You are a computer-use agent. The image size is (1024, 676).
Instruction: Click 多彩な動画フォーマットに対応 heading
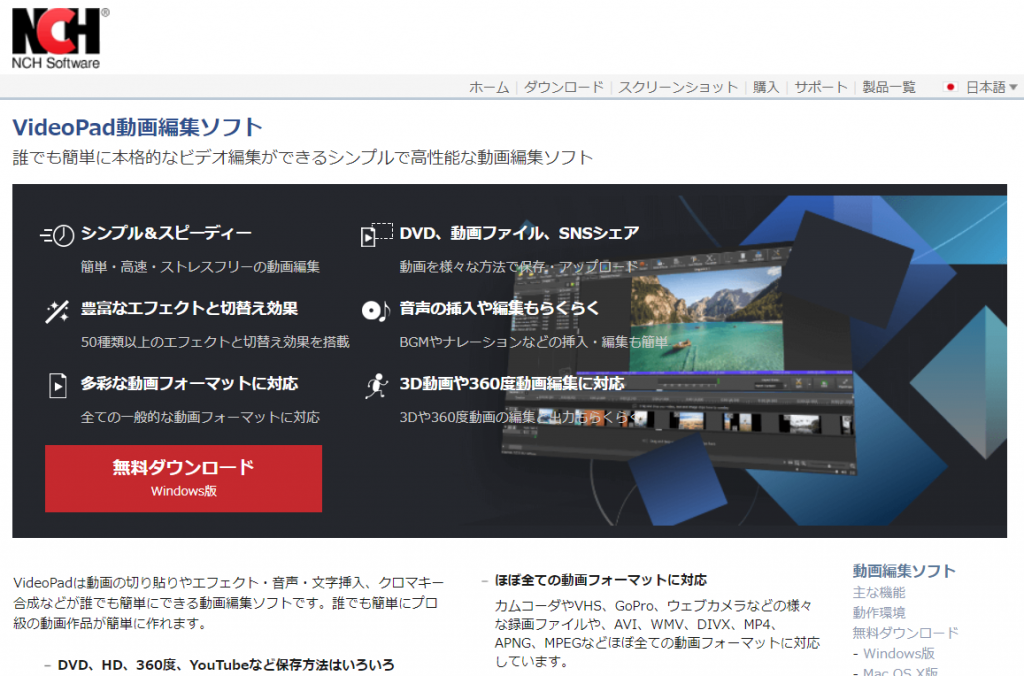(x=189, y=383)
